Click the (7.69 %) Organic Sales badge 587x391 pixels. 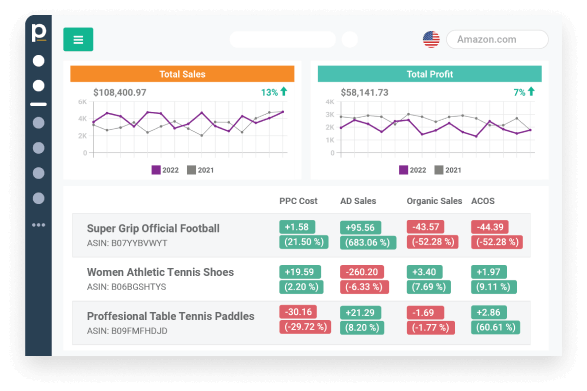(429, 287)
